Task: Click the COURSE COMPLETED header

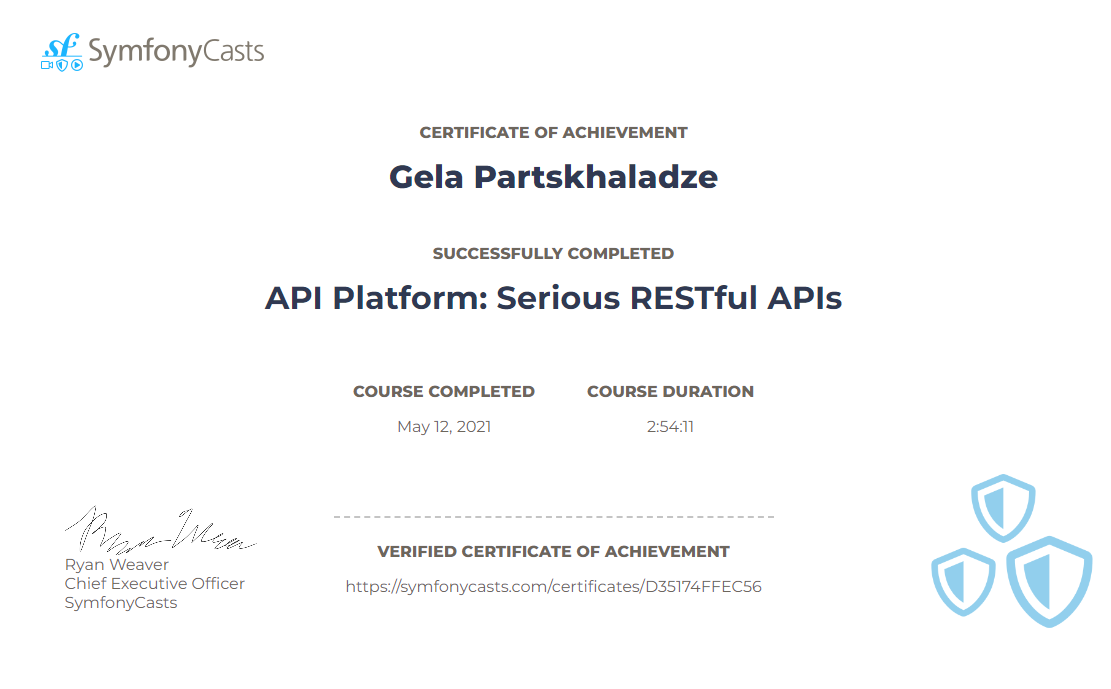Action: tap(444, 391)
